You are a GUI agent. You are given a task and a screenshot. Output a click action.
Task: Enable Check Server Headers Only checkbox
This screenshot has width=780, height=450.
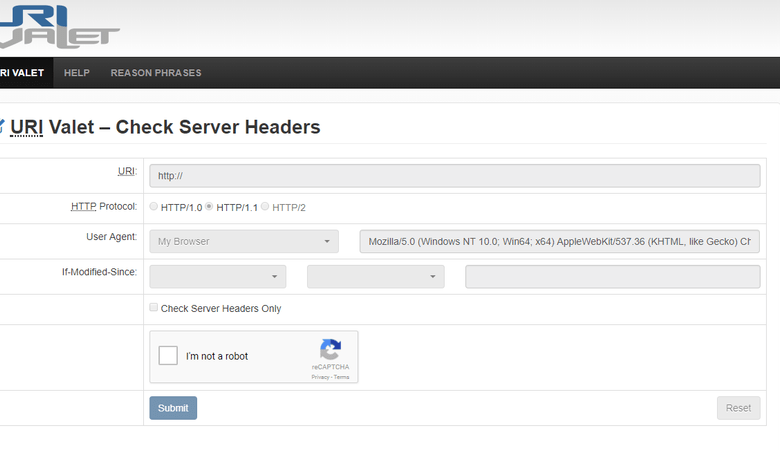pos(154,307)
